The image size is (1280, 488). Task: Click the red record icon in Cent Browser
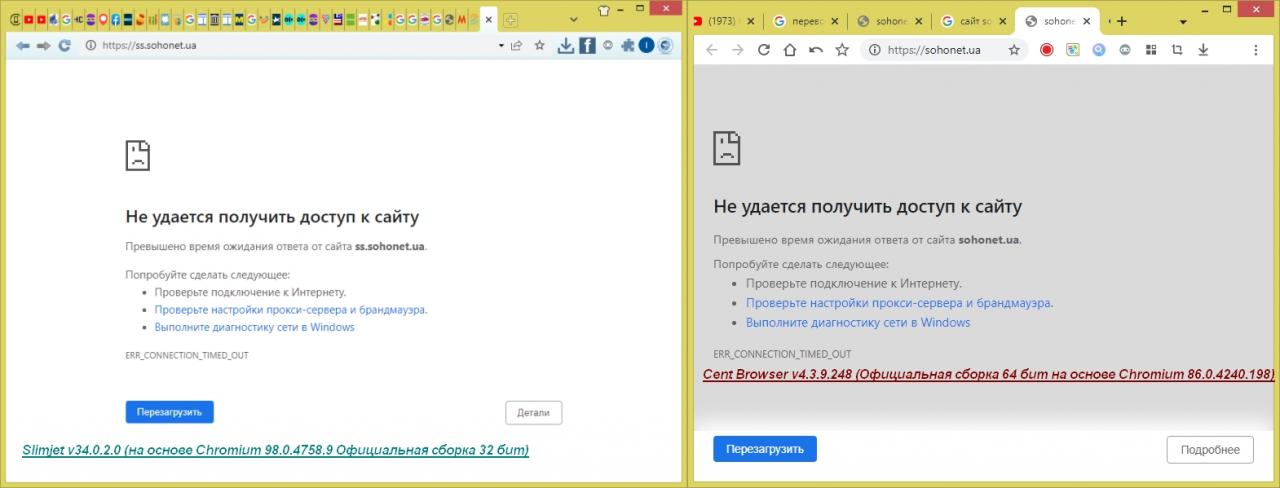(1047, 50)
